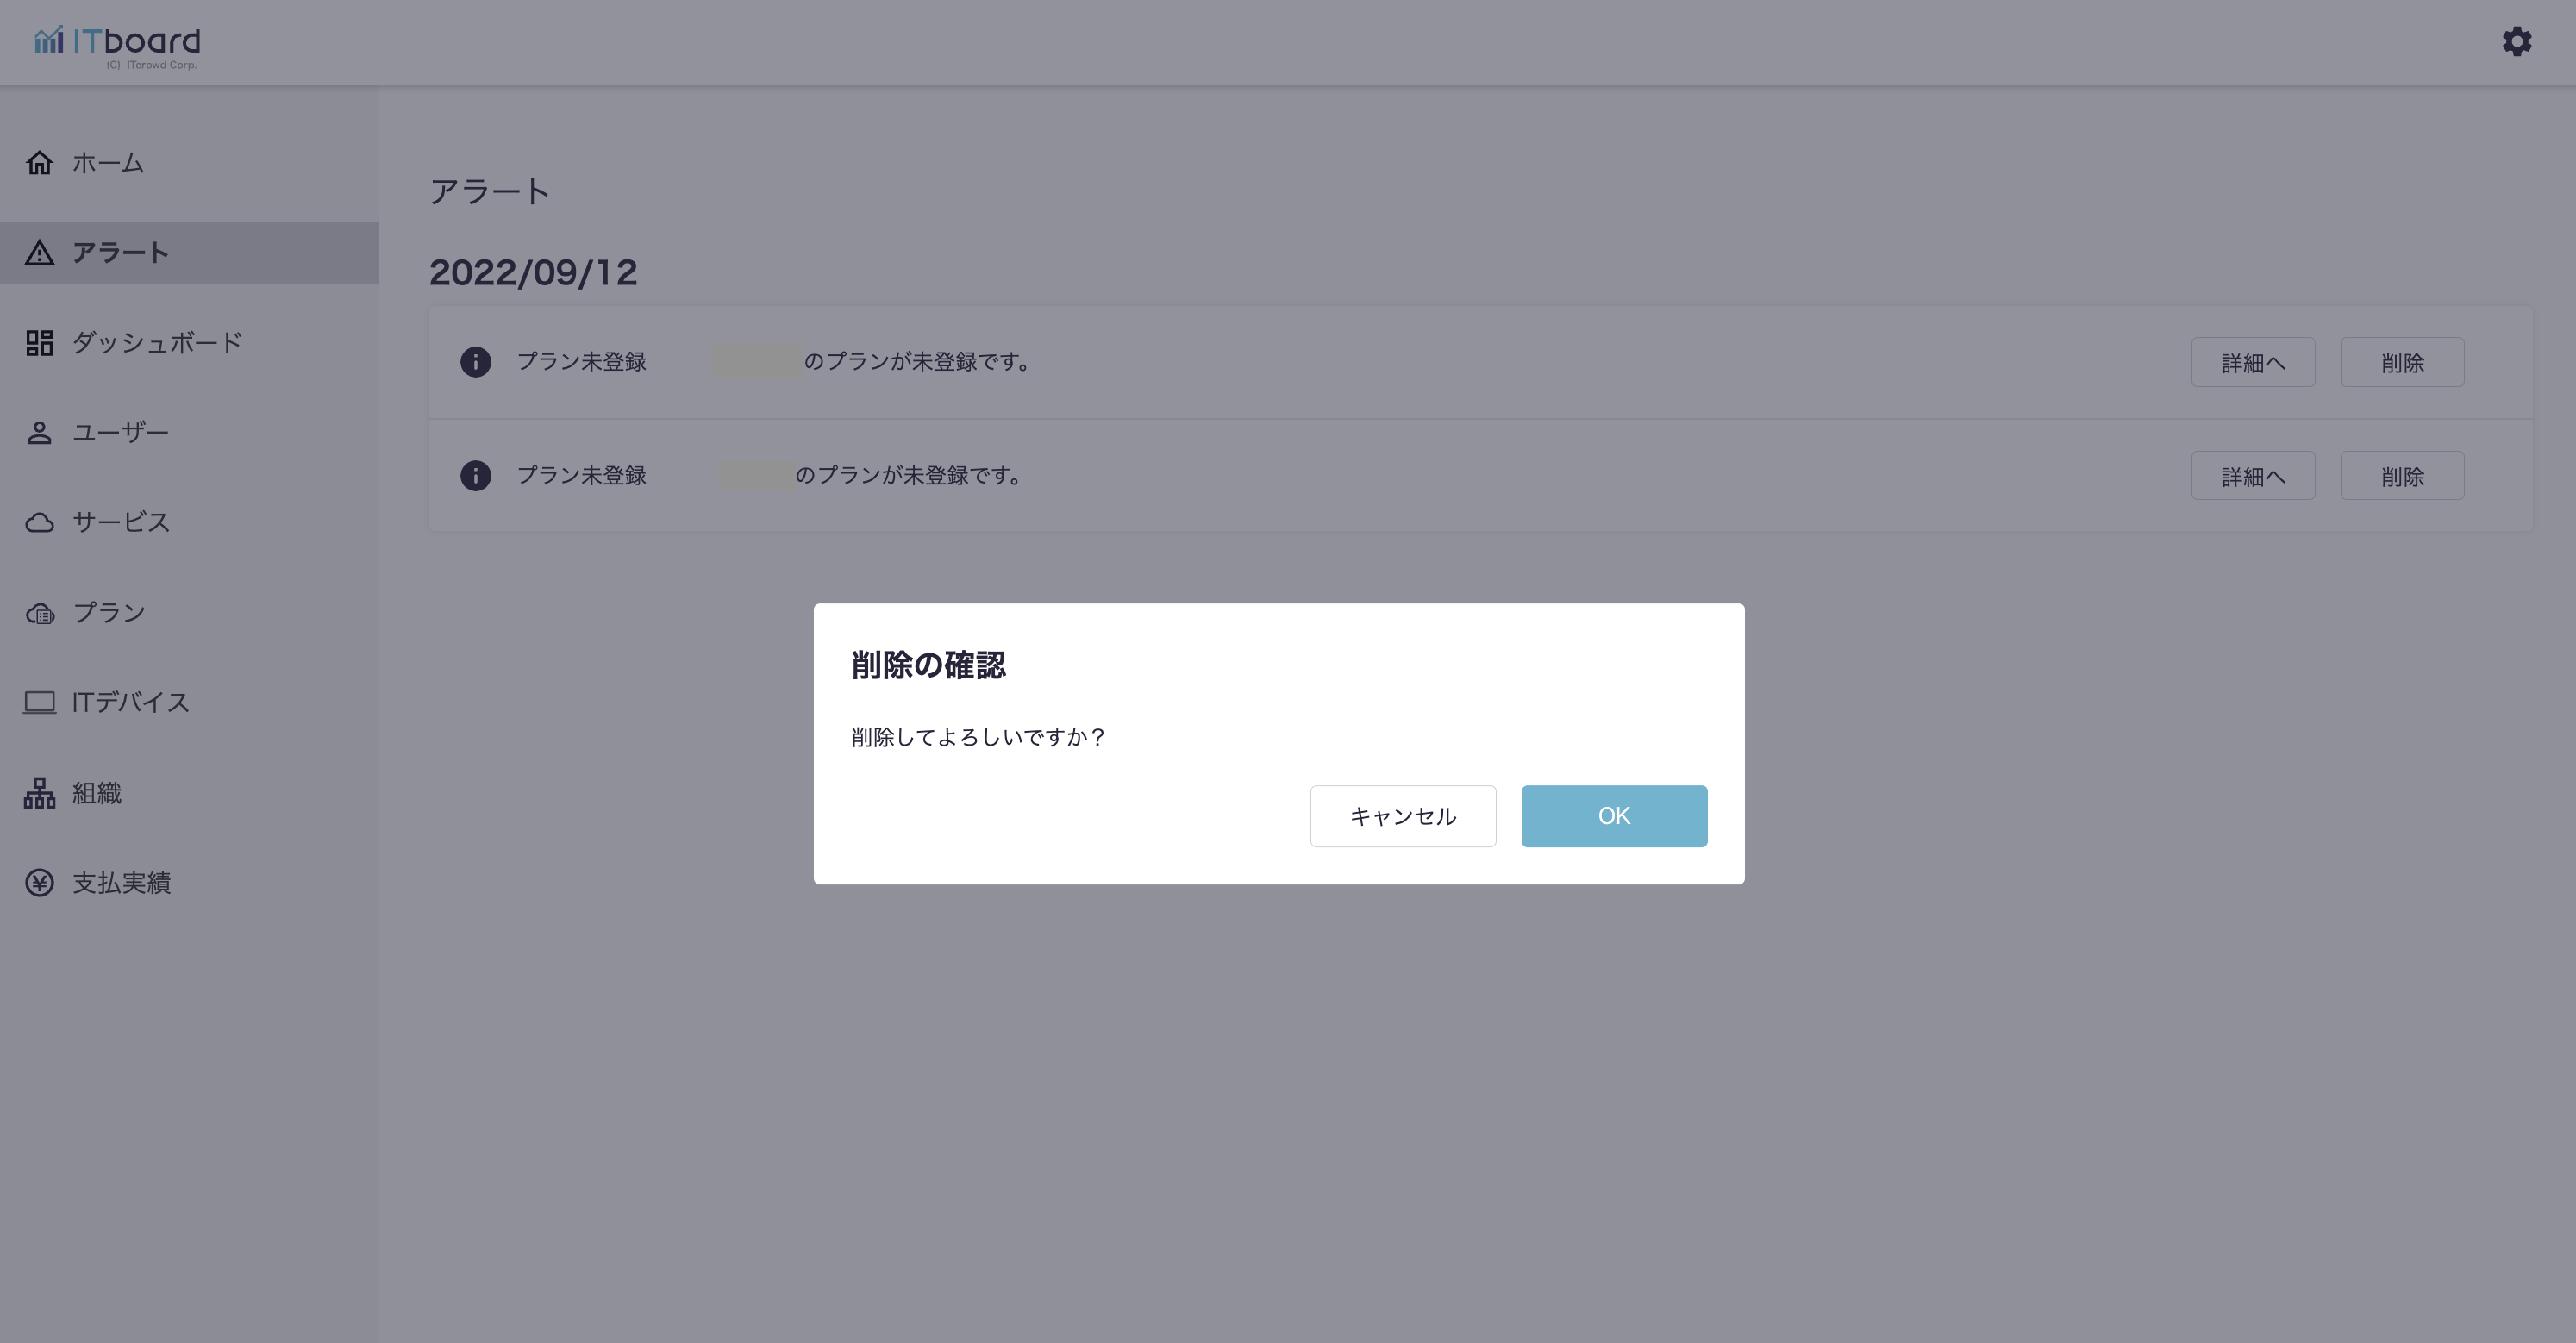This screenshot has height=1343, width=2576.
Task: Click the plan cloud icon in sidebar
Action: 39,613
